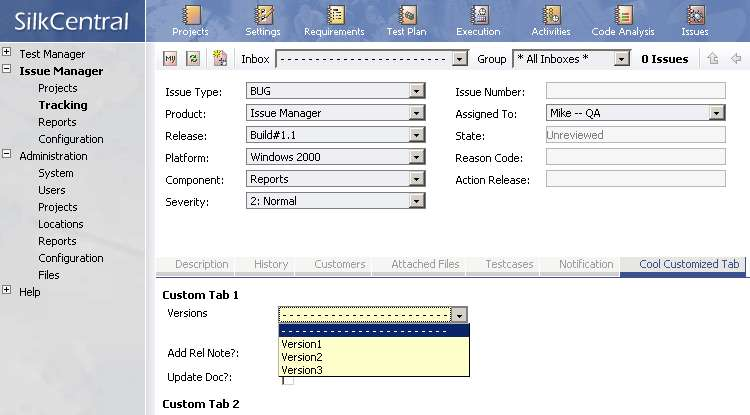This screenshot has width=750, height=415.
Task: Click the green refresh toolbar icon
Action: 193,59
